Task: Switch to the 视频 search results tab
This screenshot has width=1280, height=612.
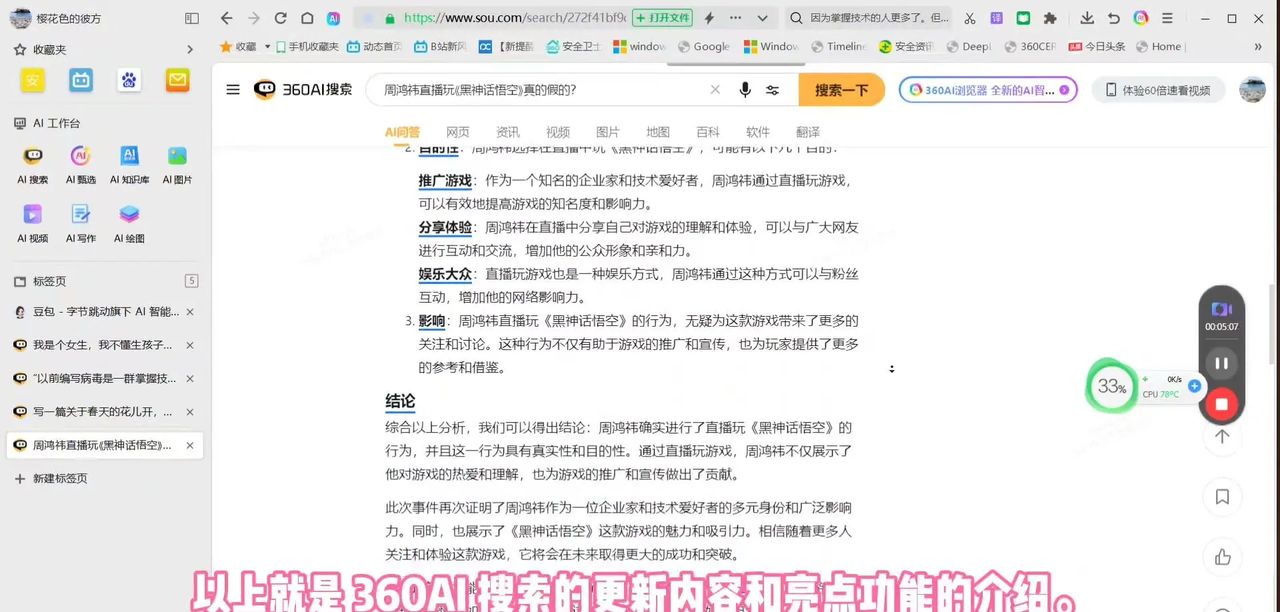Action: click(x=557, y=131)
